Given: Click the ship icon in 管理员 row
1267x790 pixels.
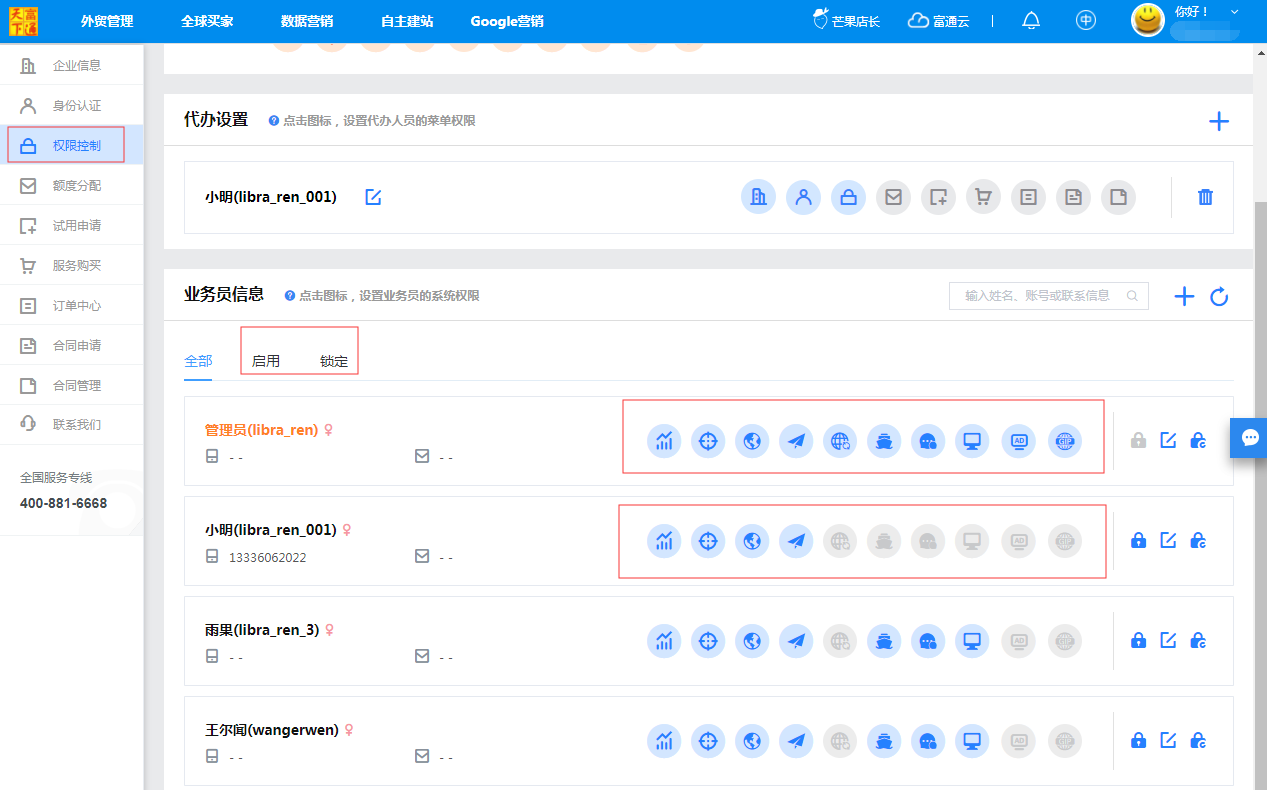Looking at the screenshot, I should (884, 440).
